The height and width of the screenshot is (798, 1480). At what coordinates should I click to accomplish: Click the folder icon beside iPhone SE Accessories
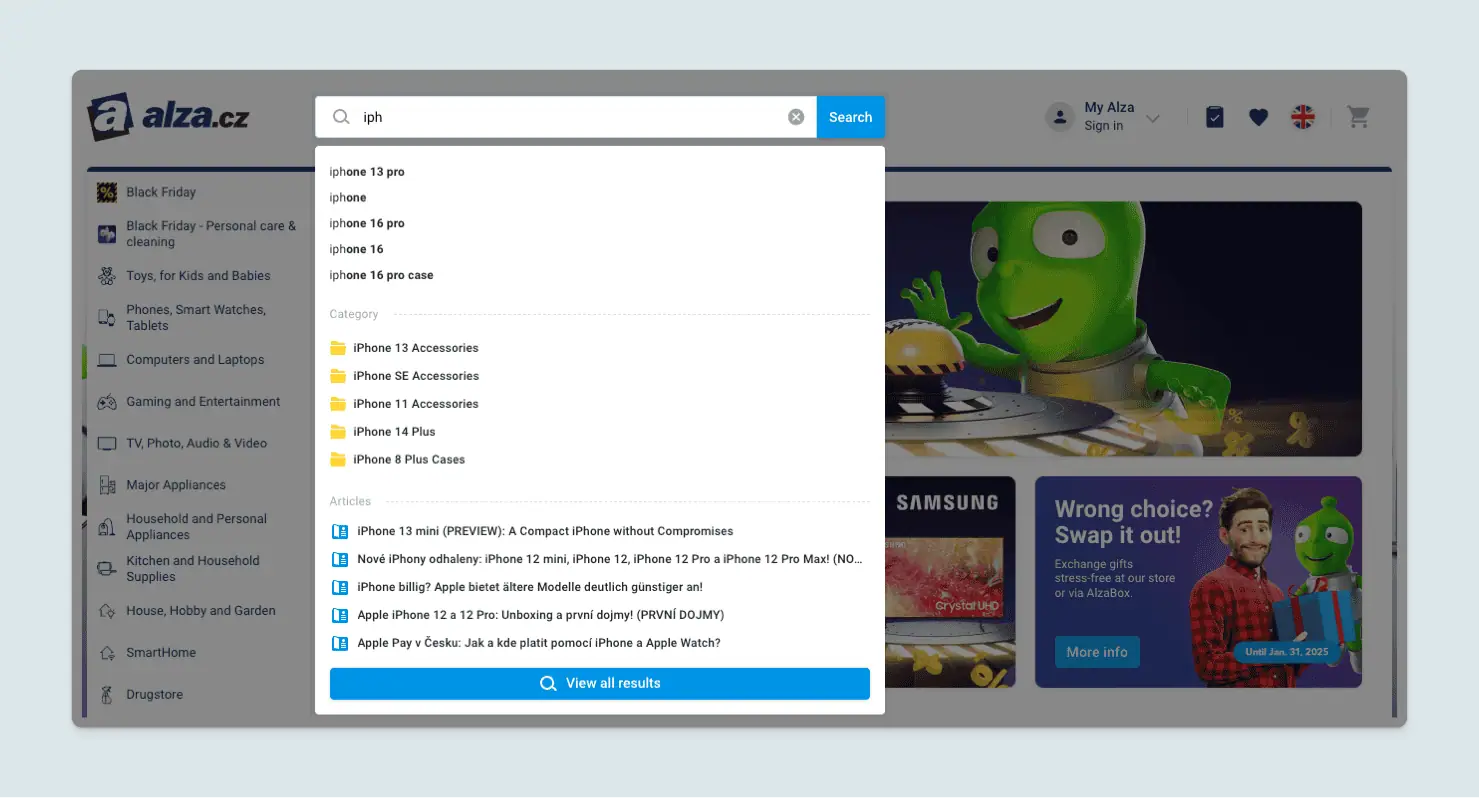(338, 376)
